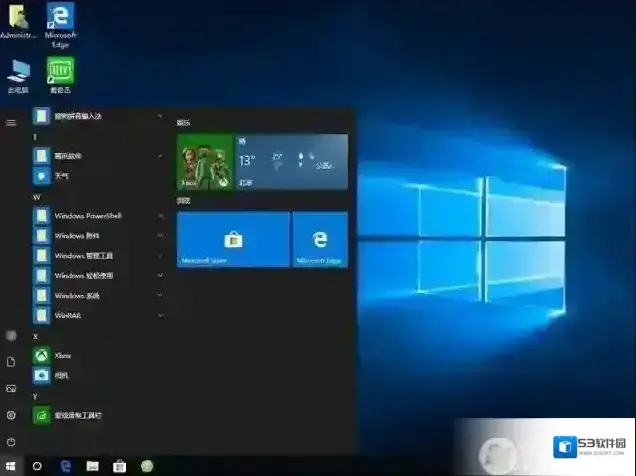This screenshot has height=476, width=636.
Task: Click the Windows Start button
Action: click(11, 466)
